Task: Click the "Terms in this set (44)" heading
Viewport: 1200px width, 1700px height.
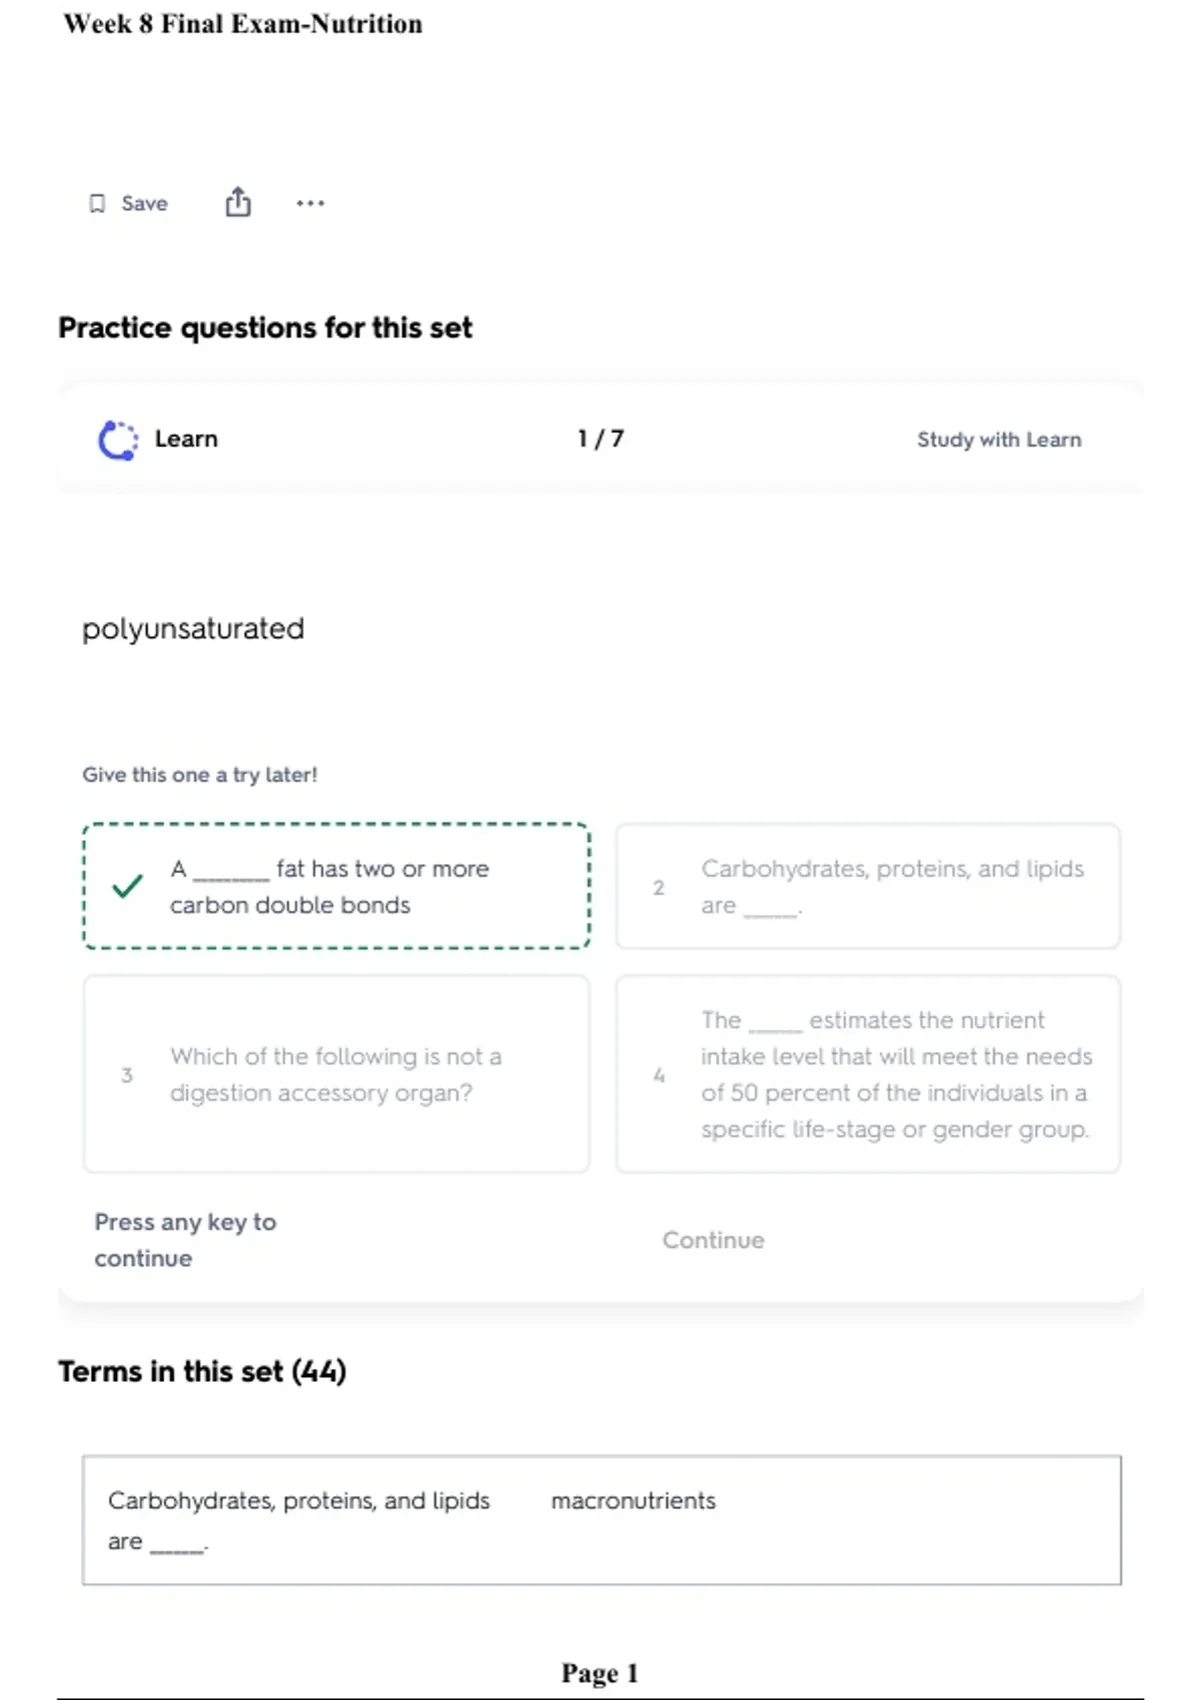Action: pyautogui.click(x=202, y=1371)
